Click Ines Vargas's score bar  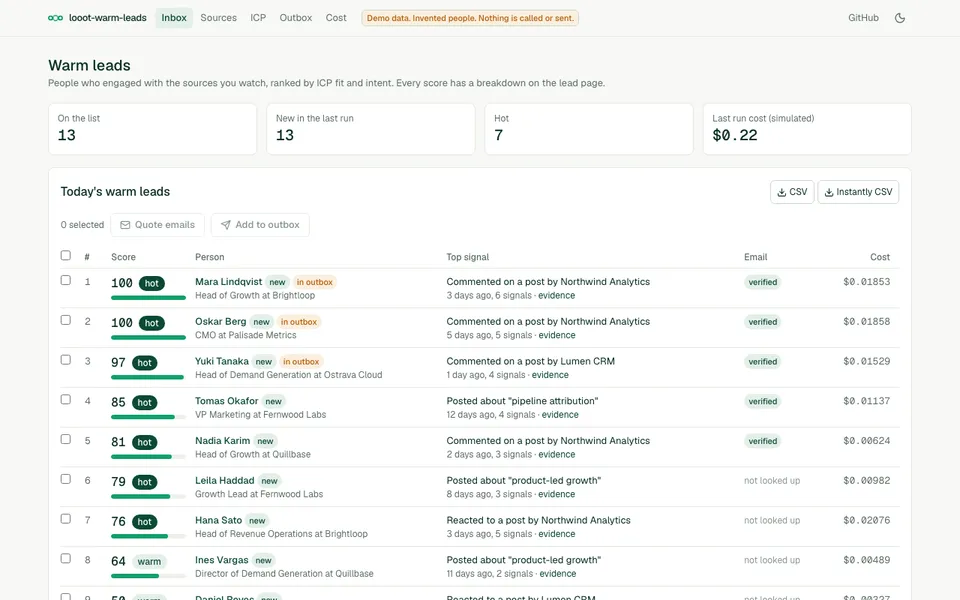(x=148, y=576)
